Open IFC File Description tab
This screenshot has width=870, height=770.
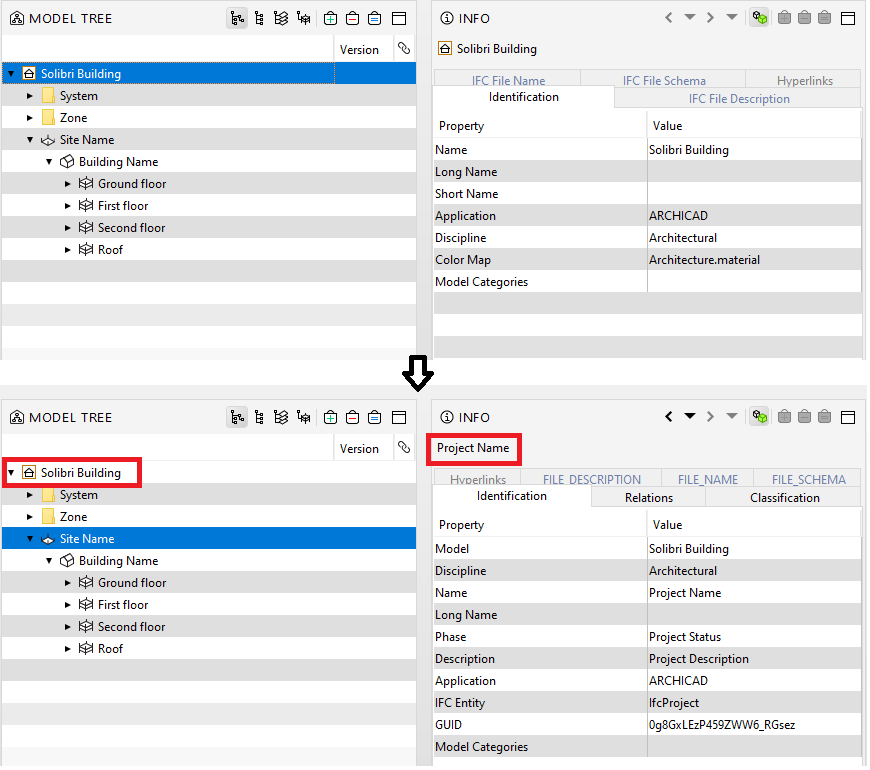(739, 99)
